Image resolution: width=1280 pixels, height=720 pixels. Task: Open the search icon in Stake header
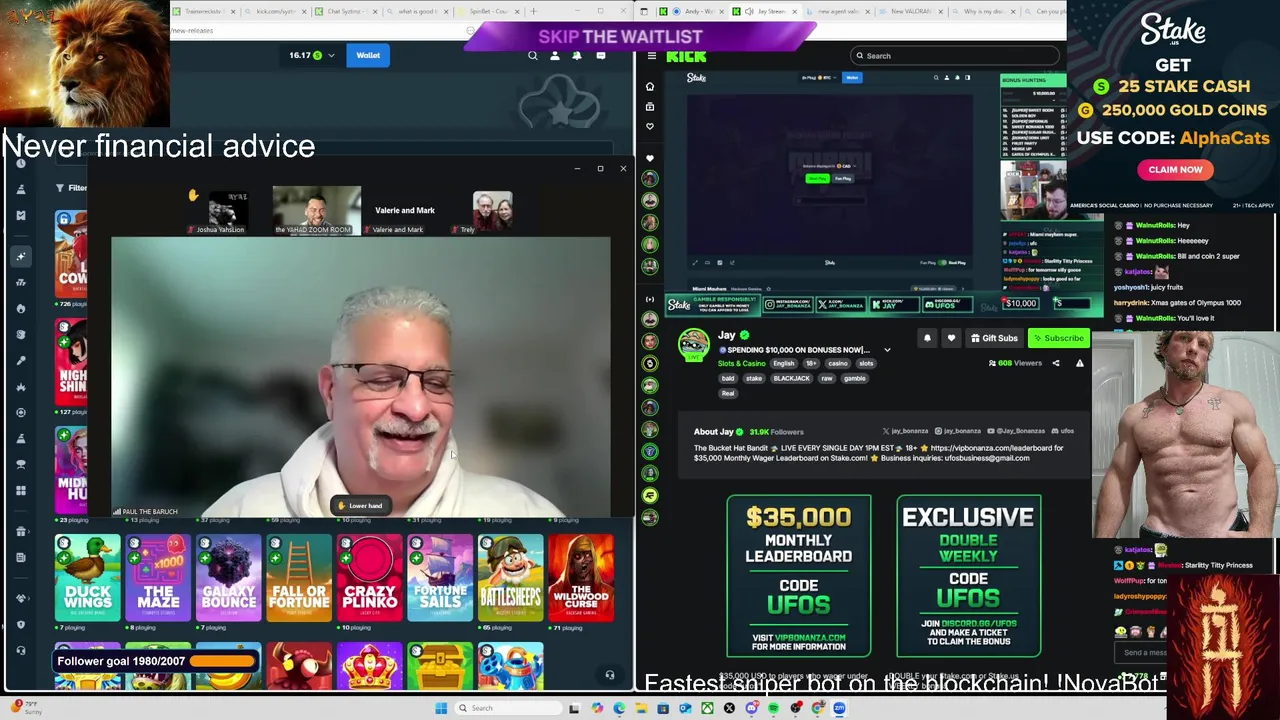533,56
